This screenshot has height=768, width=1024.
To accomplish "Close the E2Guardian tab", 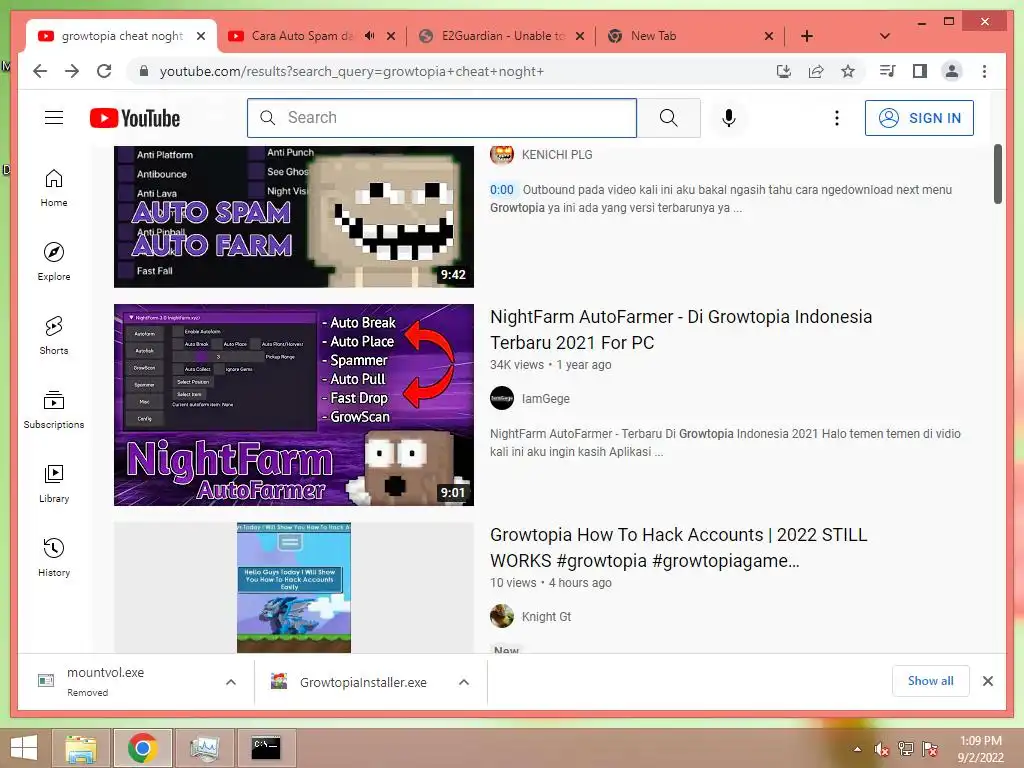I will (580, 36).
